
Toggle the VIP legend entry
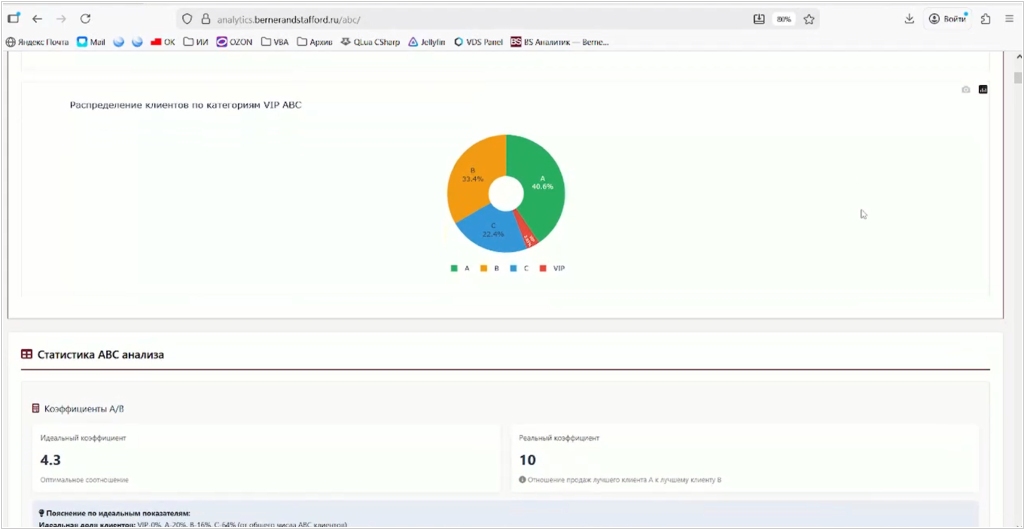point(553,268)
